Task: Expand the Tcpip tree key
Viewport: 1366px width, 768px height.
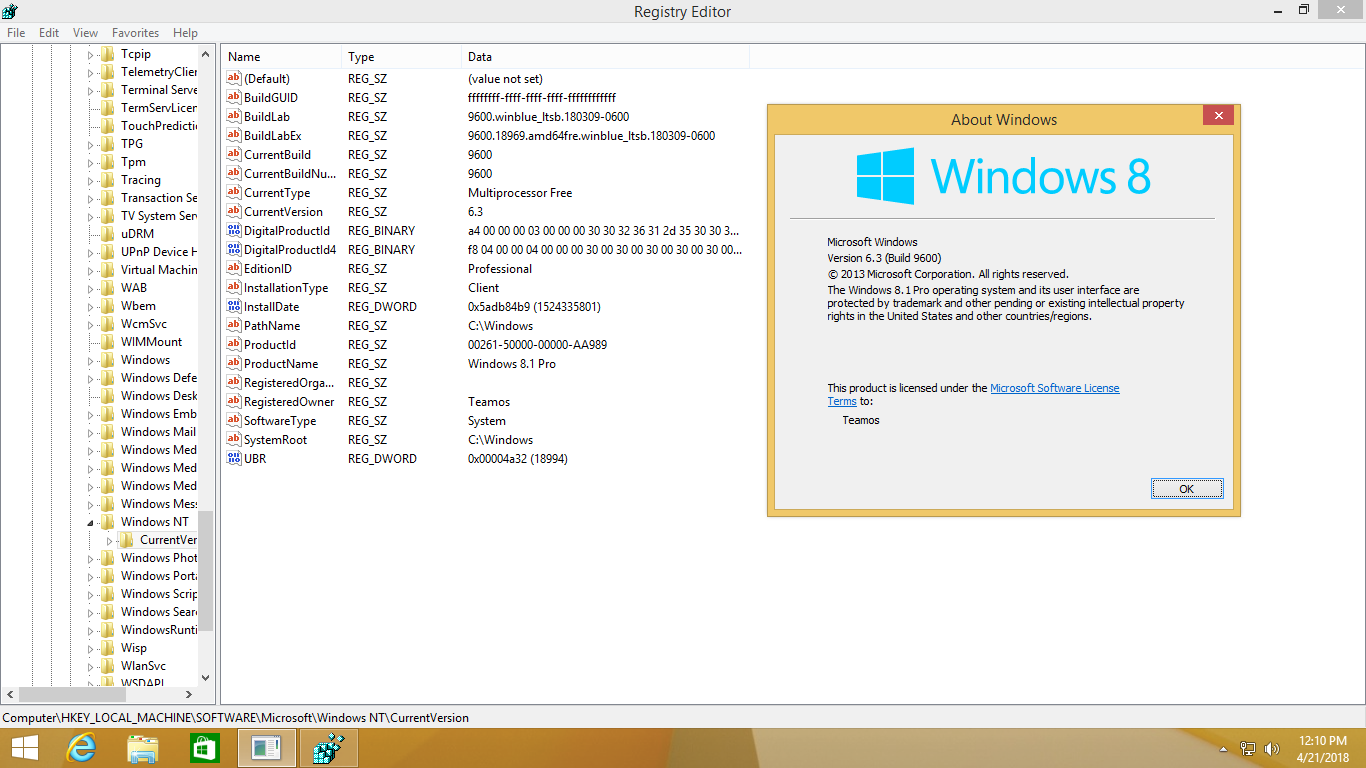Action: [x=90, y=54]
